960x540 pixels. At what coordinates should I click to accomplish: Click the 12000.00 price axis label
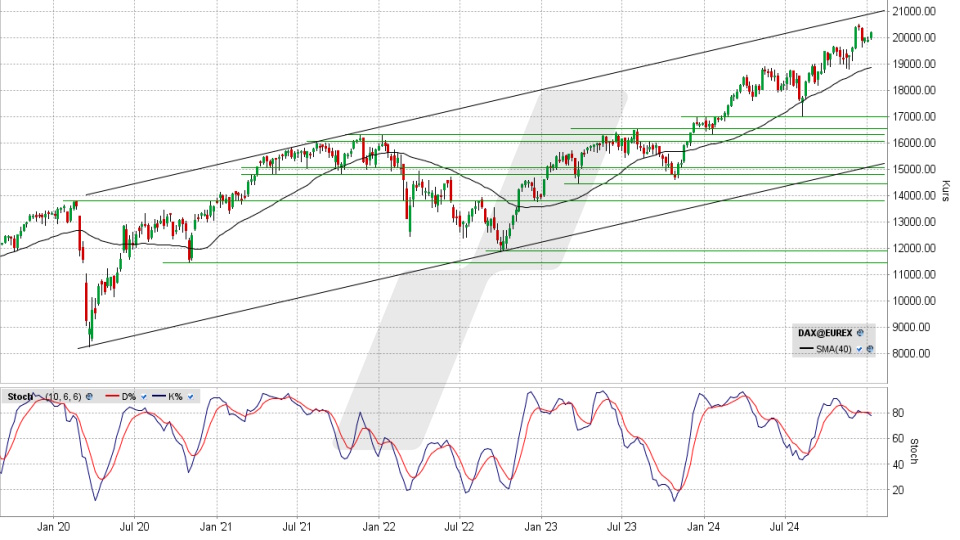[914, 248]
